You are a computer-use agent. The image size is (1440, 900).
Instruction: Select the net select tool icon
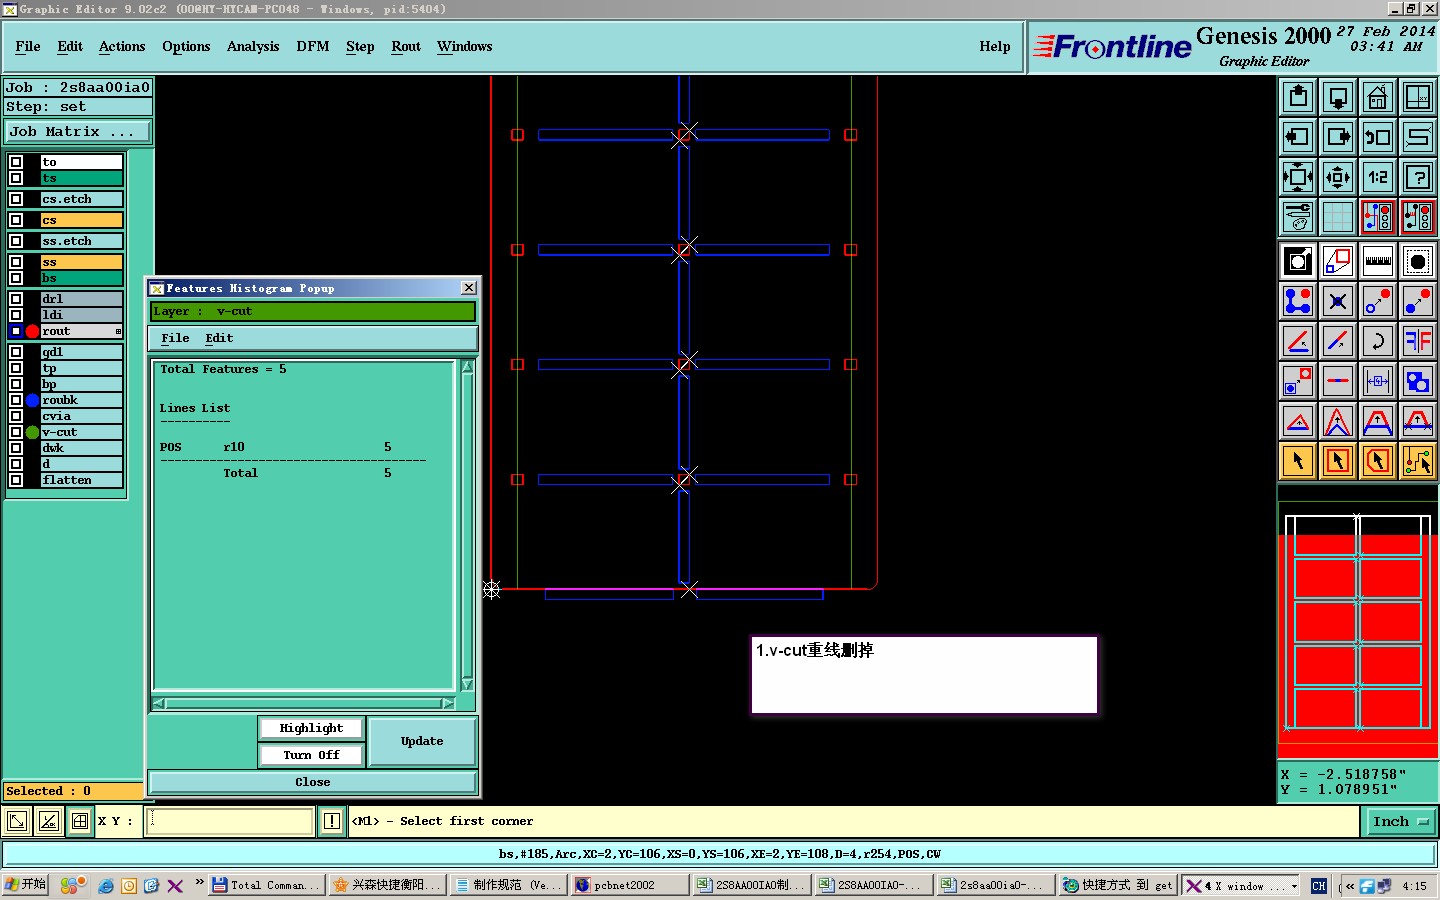point(1418,461)
